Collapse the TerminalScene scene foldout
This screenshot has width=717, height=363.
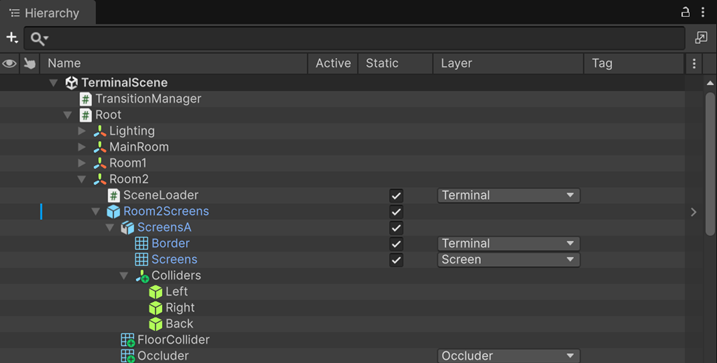pos(54,83)
